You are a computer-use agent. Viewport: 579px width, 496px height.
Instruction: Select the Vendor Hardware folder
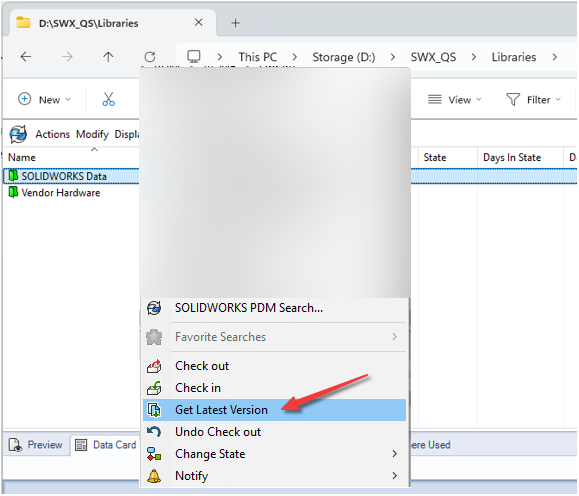[x=61, y=193]
